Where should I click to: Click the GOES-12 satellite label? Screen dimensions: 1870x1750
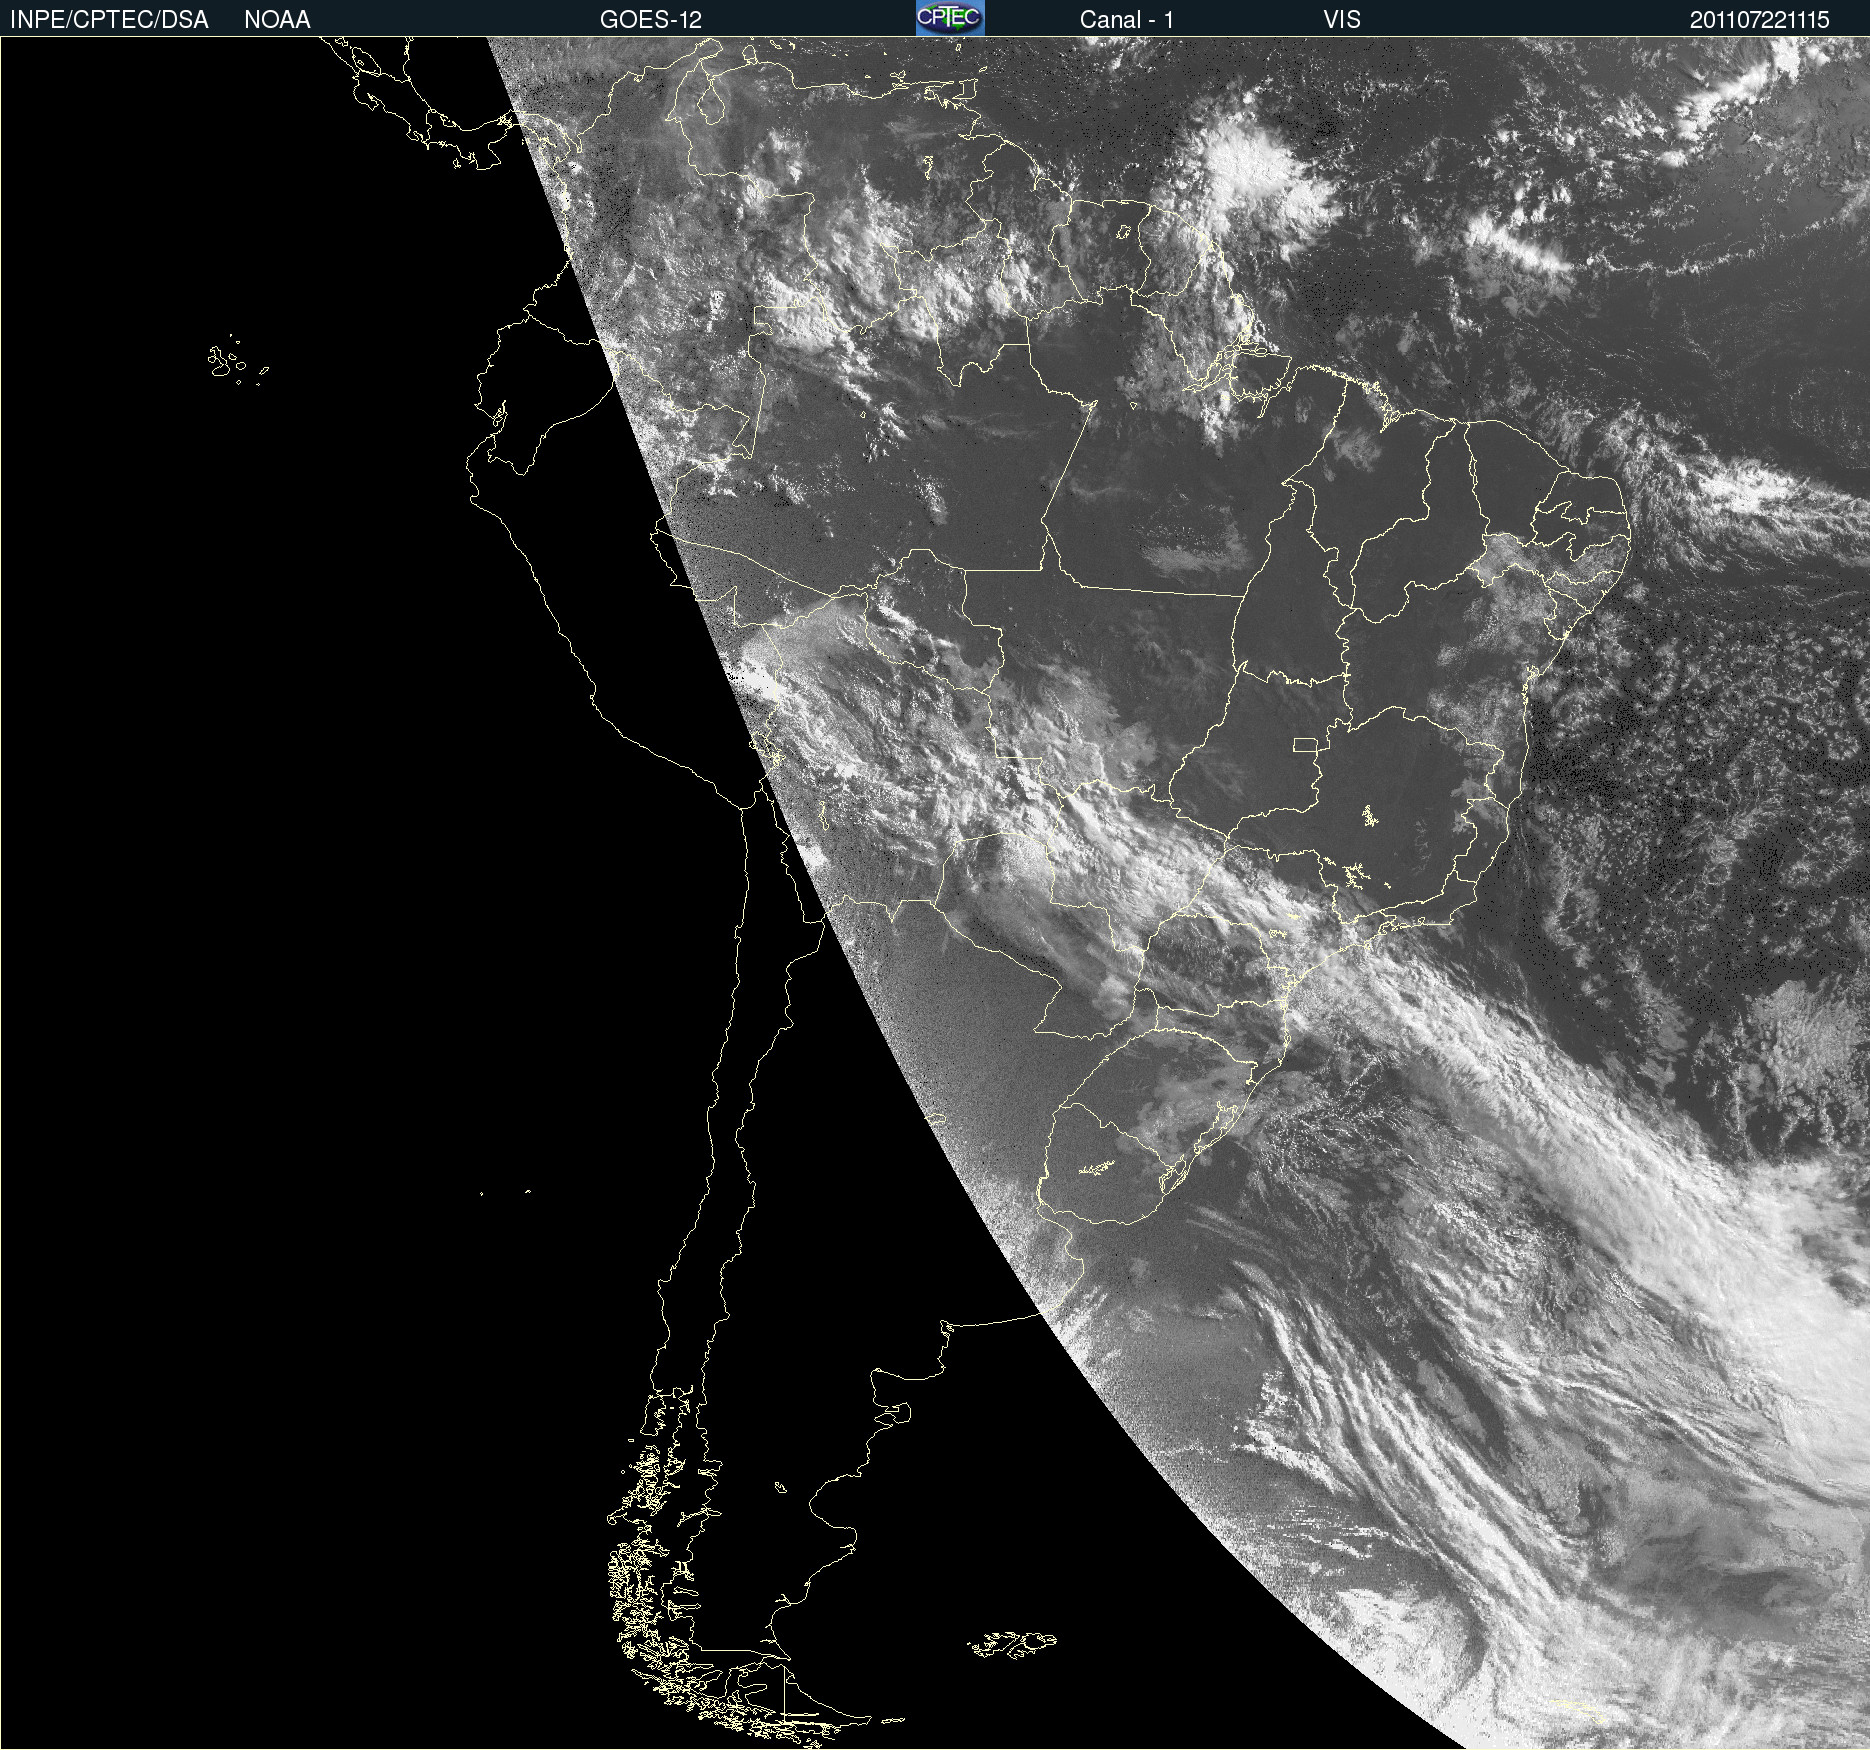click(x=651, y=20)
